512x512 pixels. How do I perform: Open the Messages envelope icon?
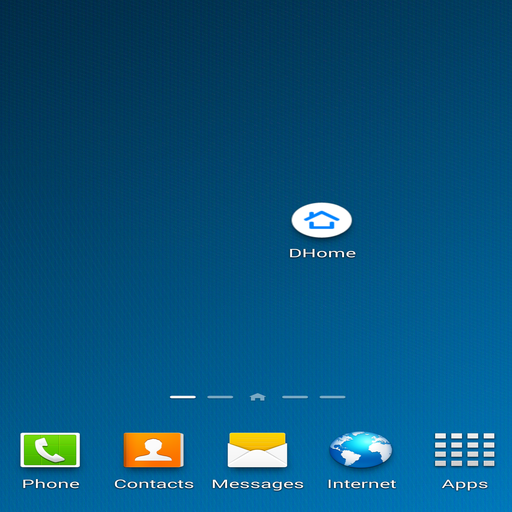point(257,450)
